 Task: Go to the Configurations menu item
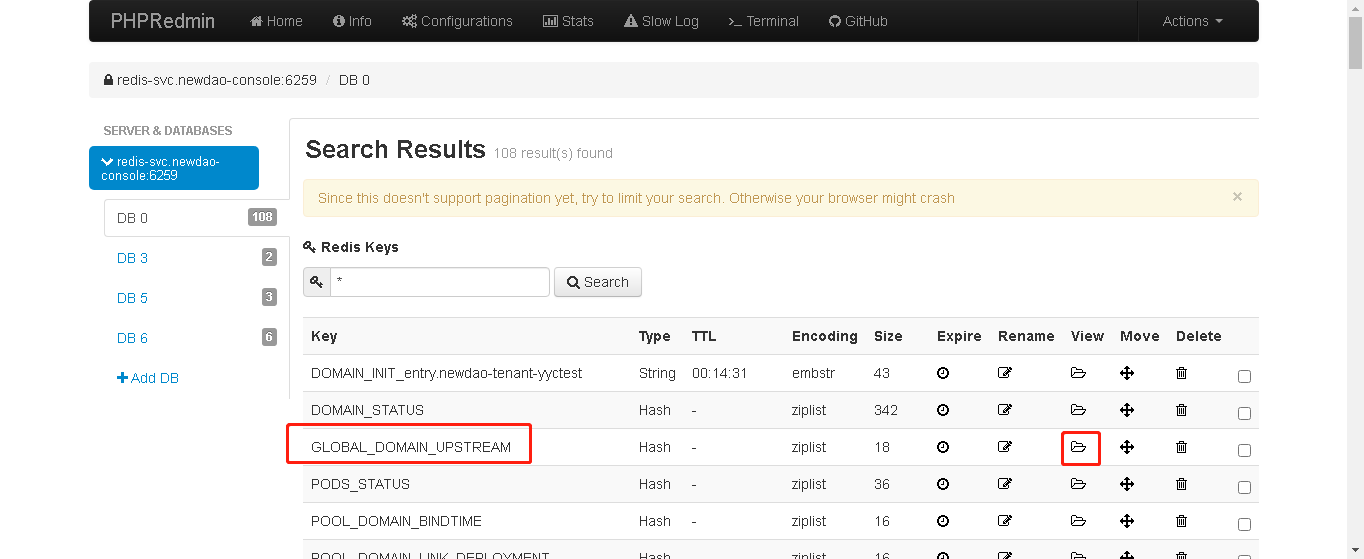pos(457,21)
